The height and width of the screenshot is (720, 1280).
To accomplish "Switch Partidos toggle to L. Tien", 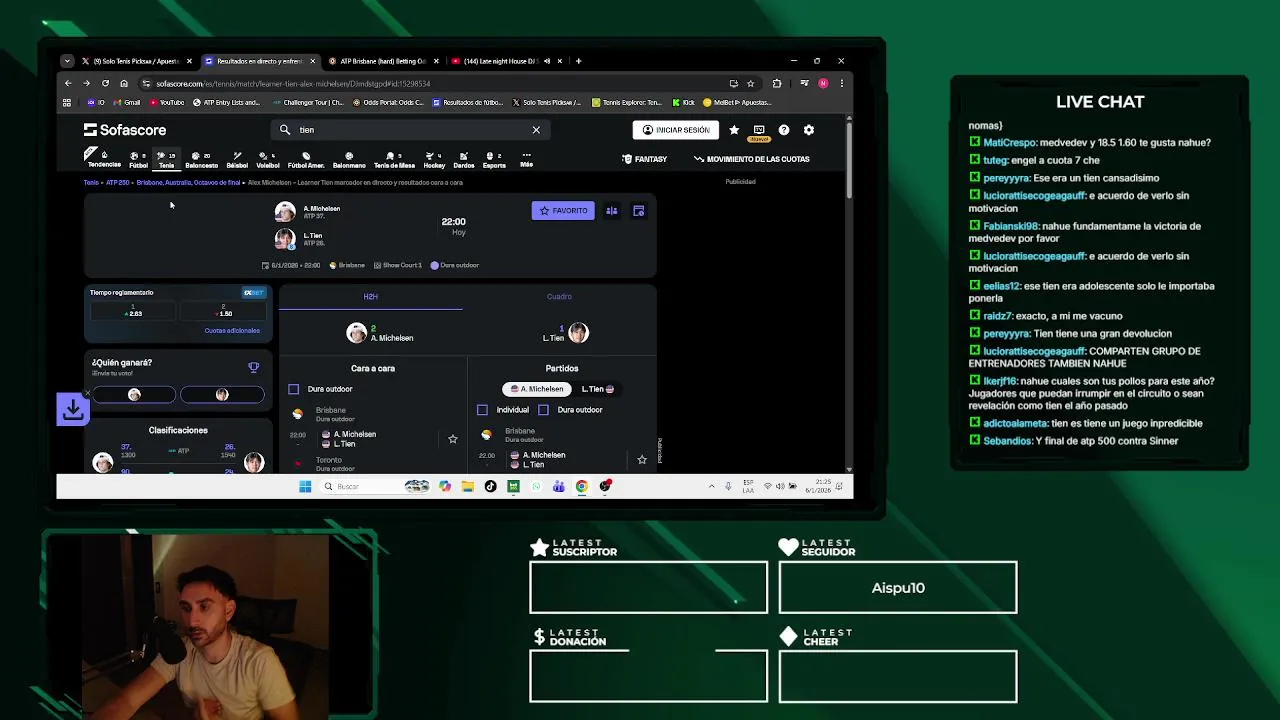I will [x=597, y=389].
